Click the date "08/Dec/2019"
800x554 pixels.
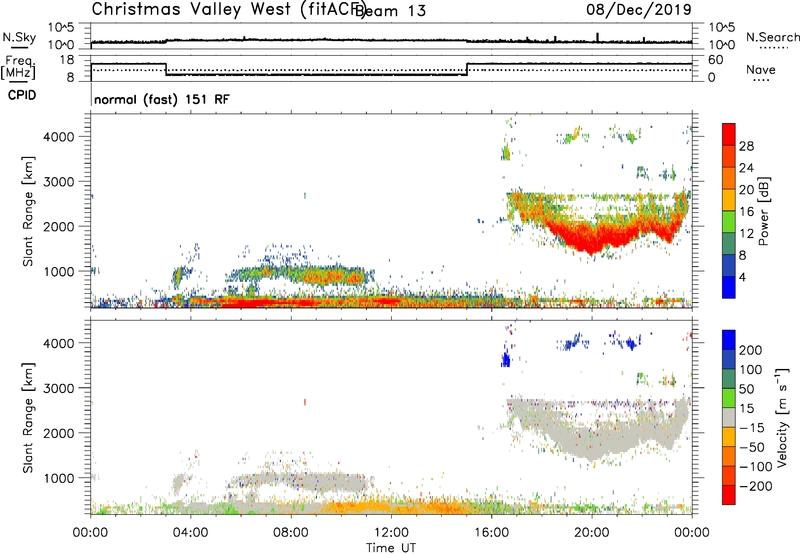point(639,9)
